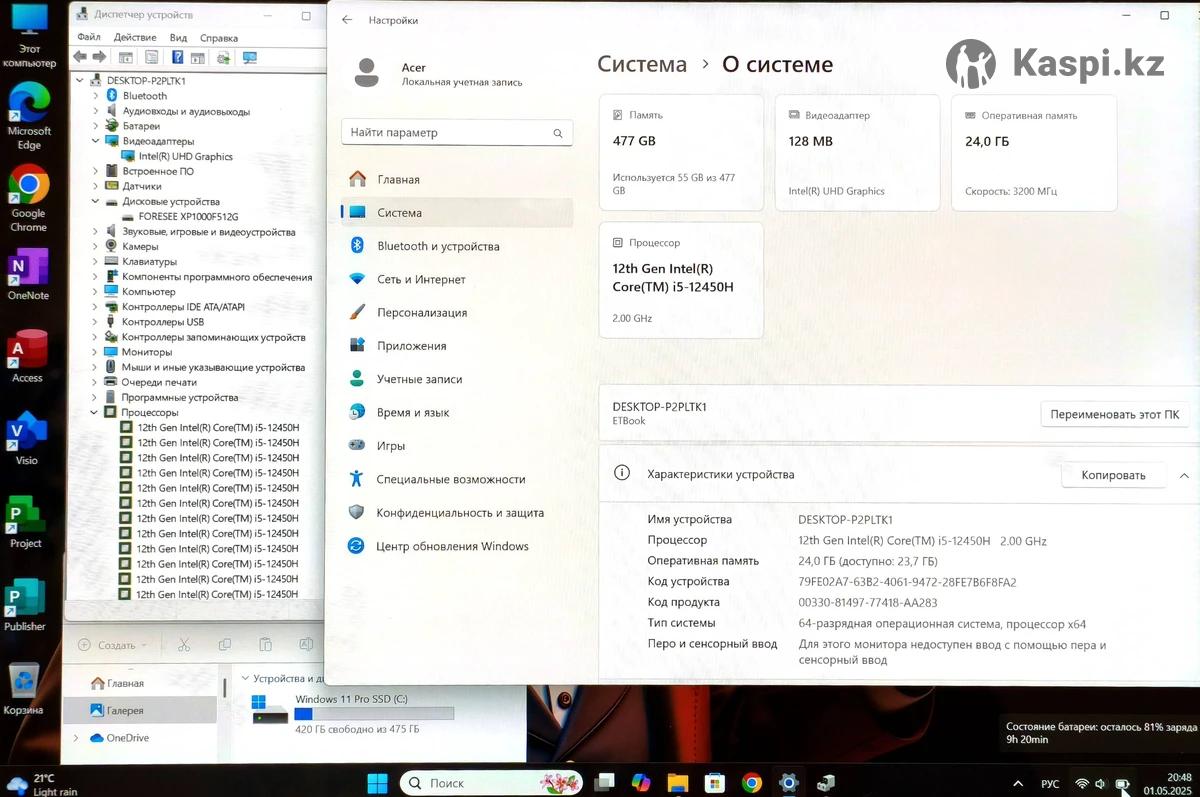Expand the Bluetooth node in Device Manager
Image resolution: width=1200 pixels, height=797 pixels.
click(96, 96)
